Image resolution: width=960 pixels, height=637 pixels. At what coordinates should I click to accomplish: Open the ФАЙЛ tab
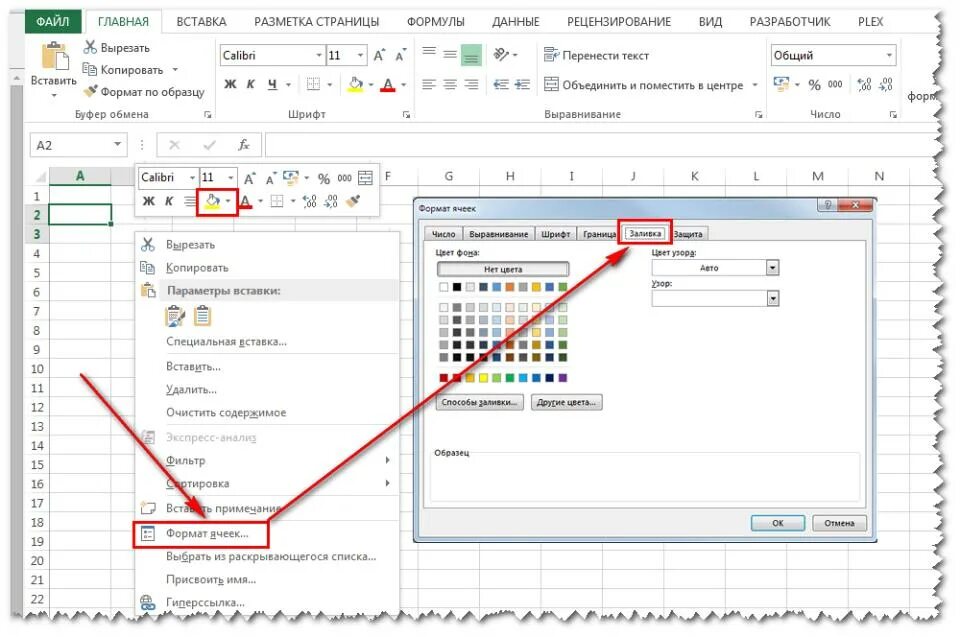(x=53, y=21)
